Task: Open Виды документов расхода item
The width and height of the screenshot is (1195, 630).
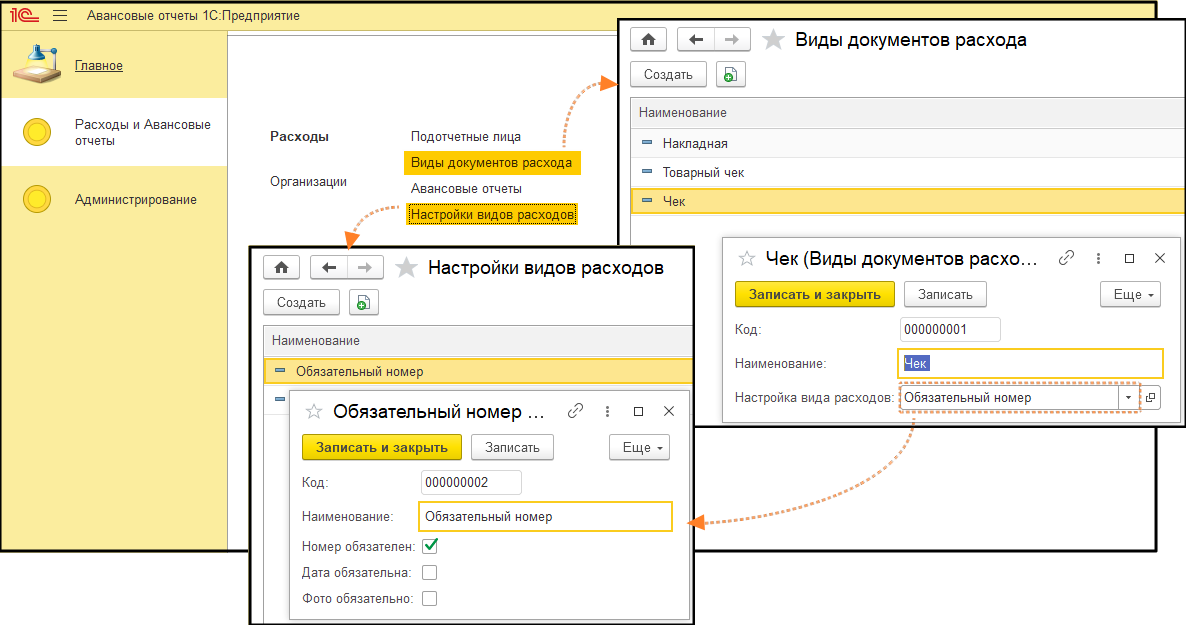Action: [492, 162]
